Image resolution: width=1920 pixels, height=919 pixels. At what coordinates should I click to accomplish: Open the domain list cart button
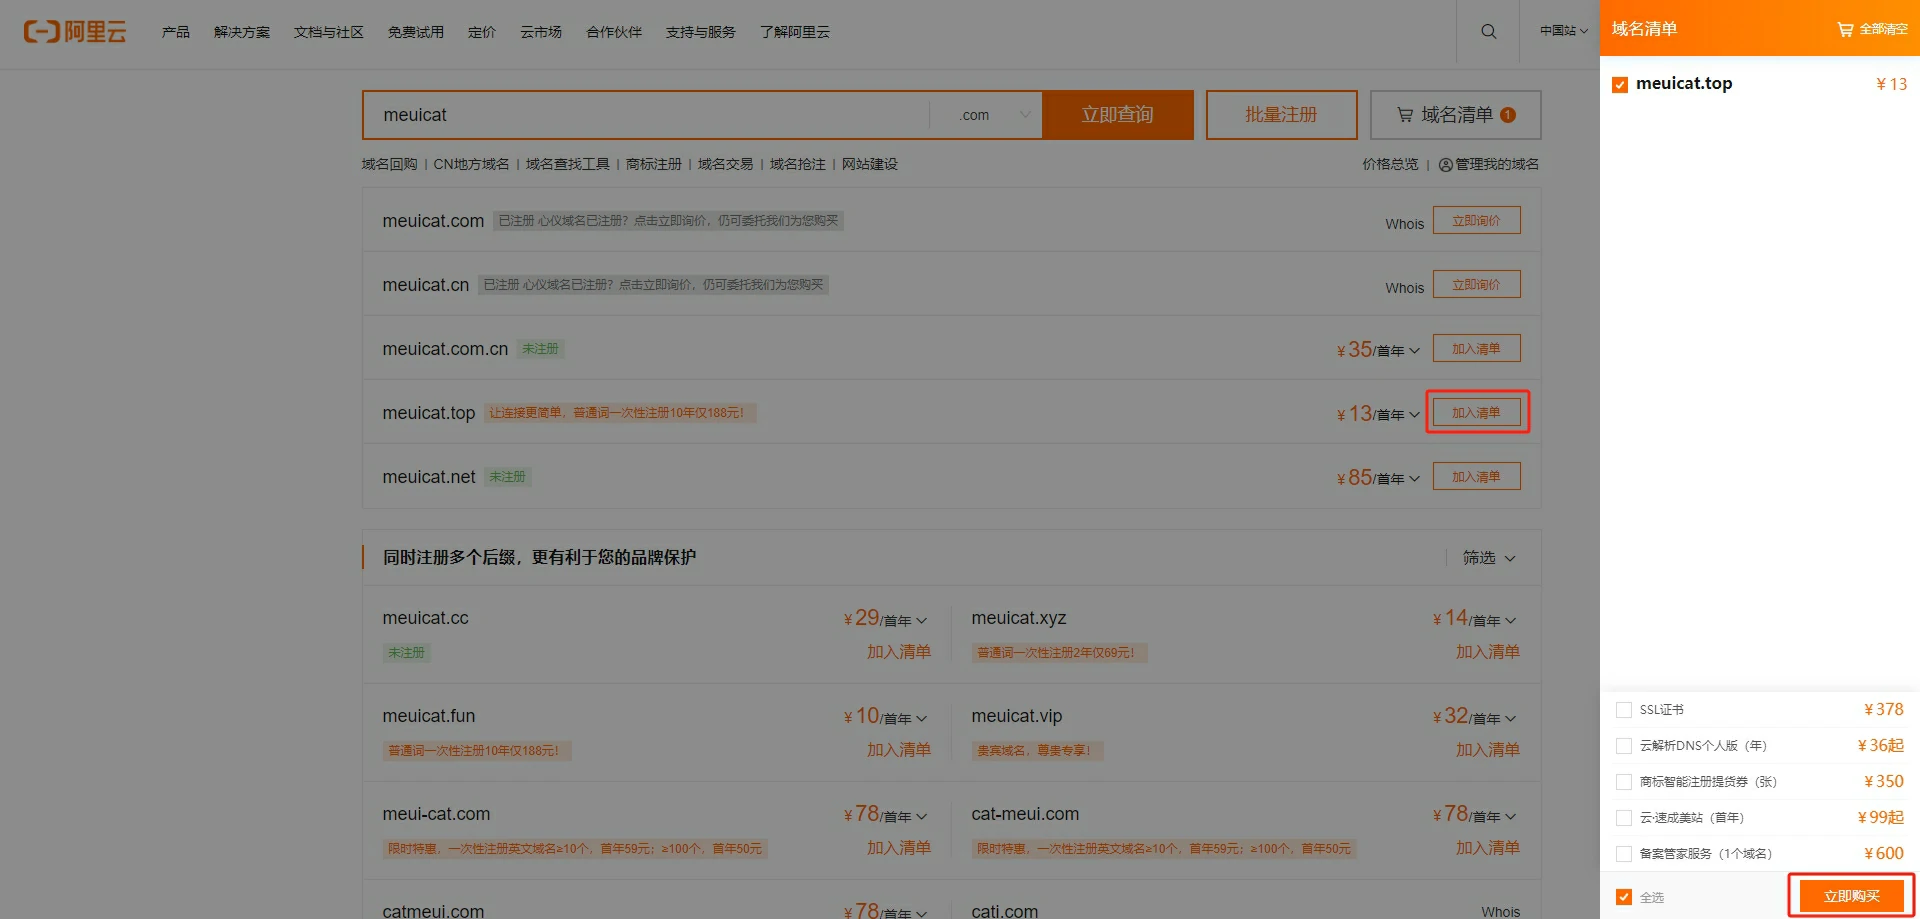[1455, 115]
